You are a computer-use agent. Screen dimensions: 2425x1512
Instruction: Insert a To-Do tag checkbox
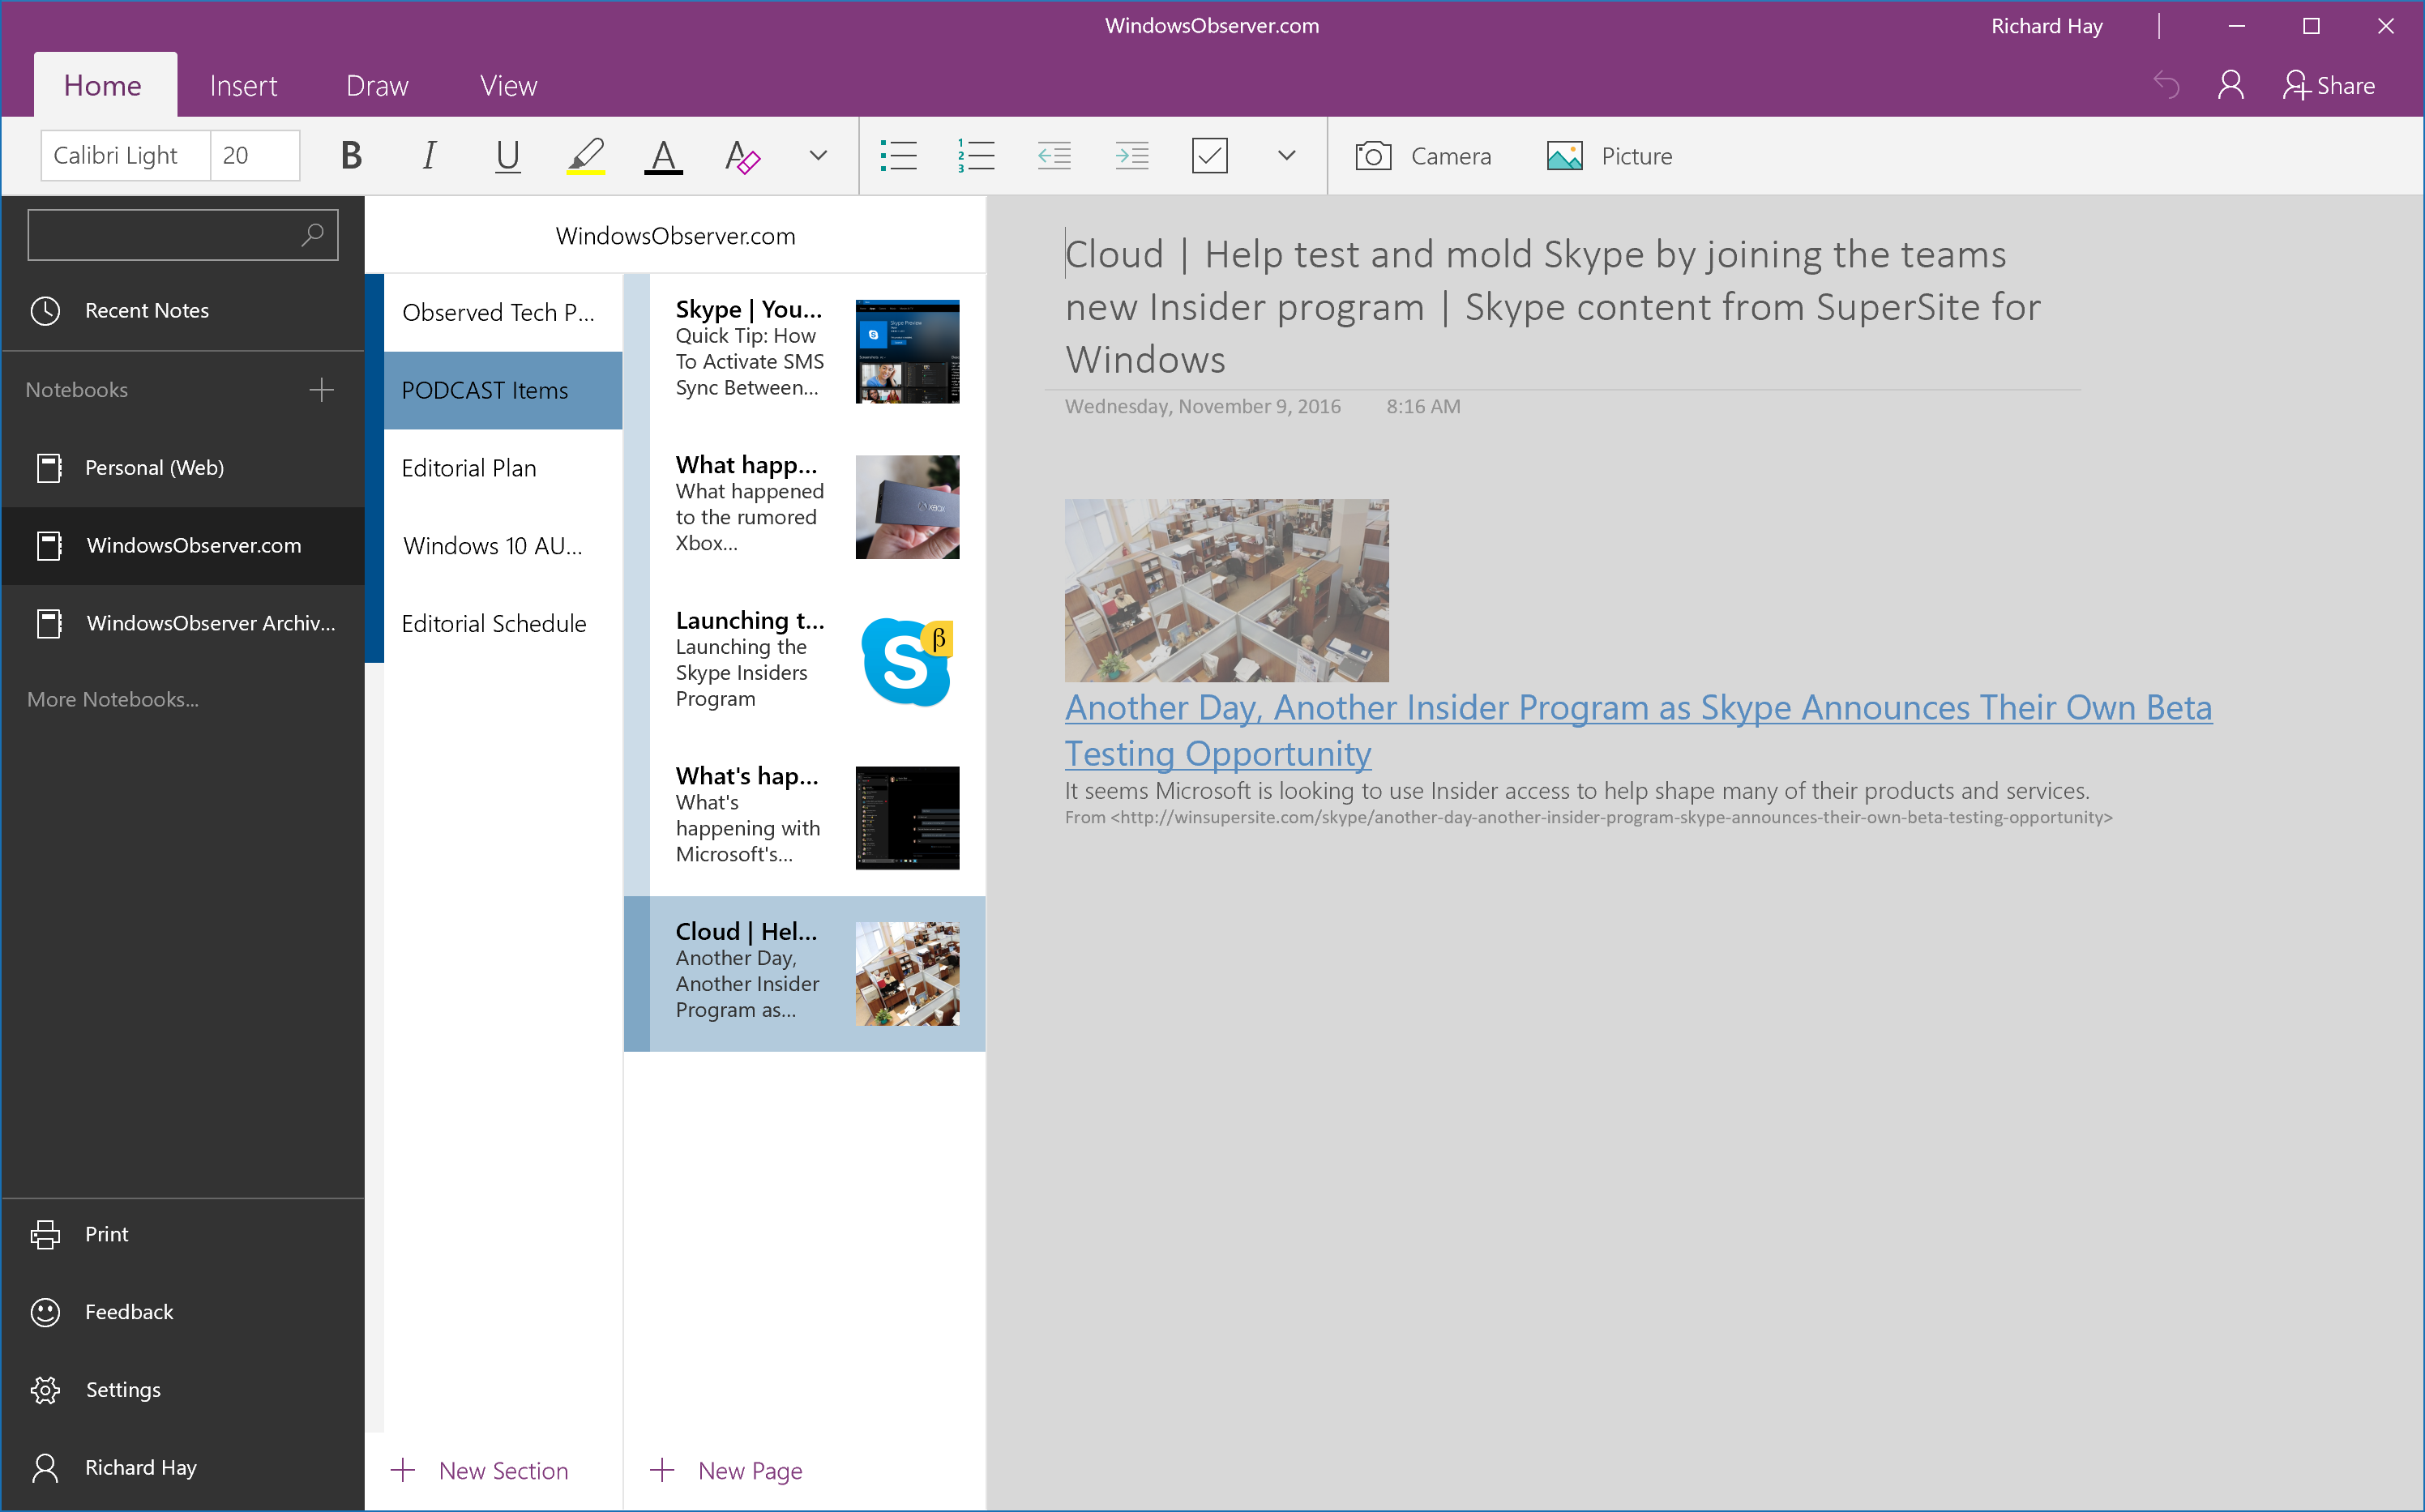(1210, 155)
